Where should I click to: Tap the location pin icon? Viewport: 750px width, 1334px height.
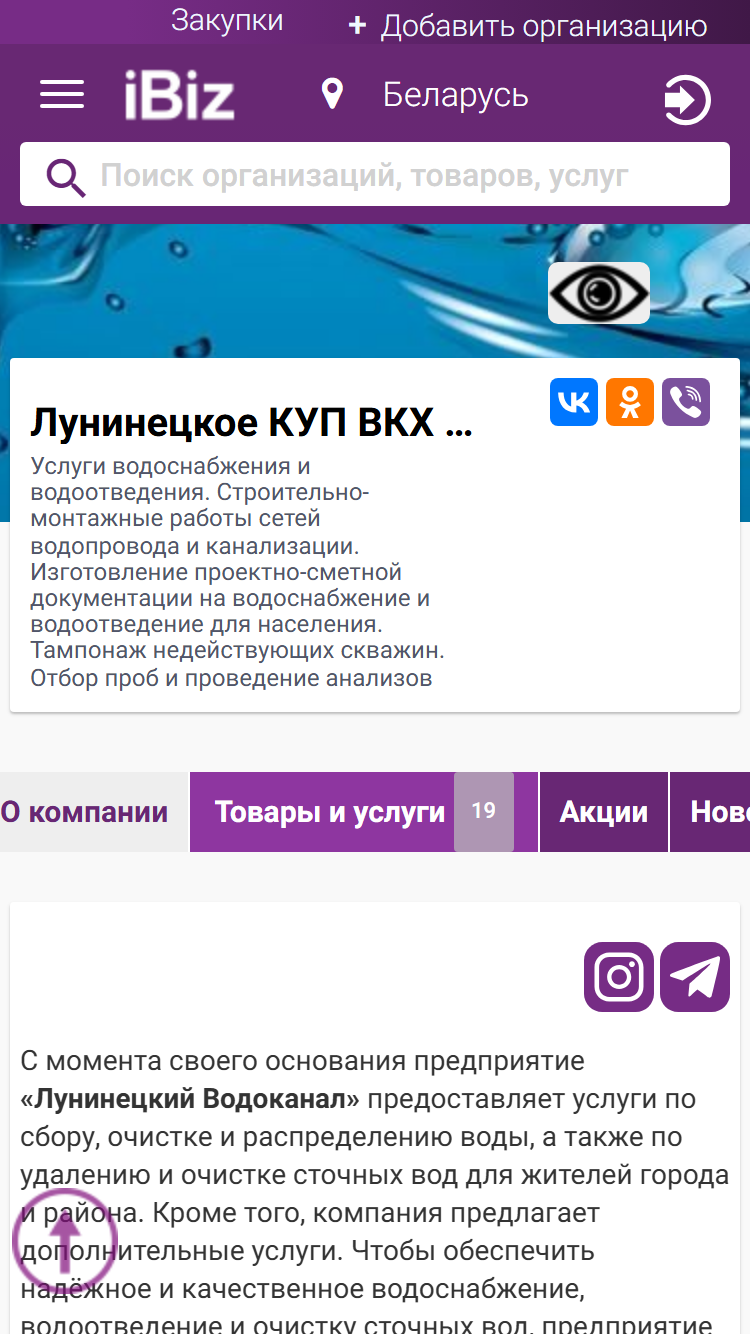[x=332, y=95]
